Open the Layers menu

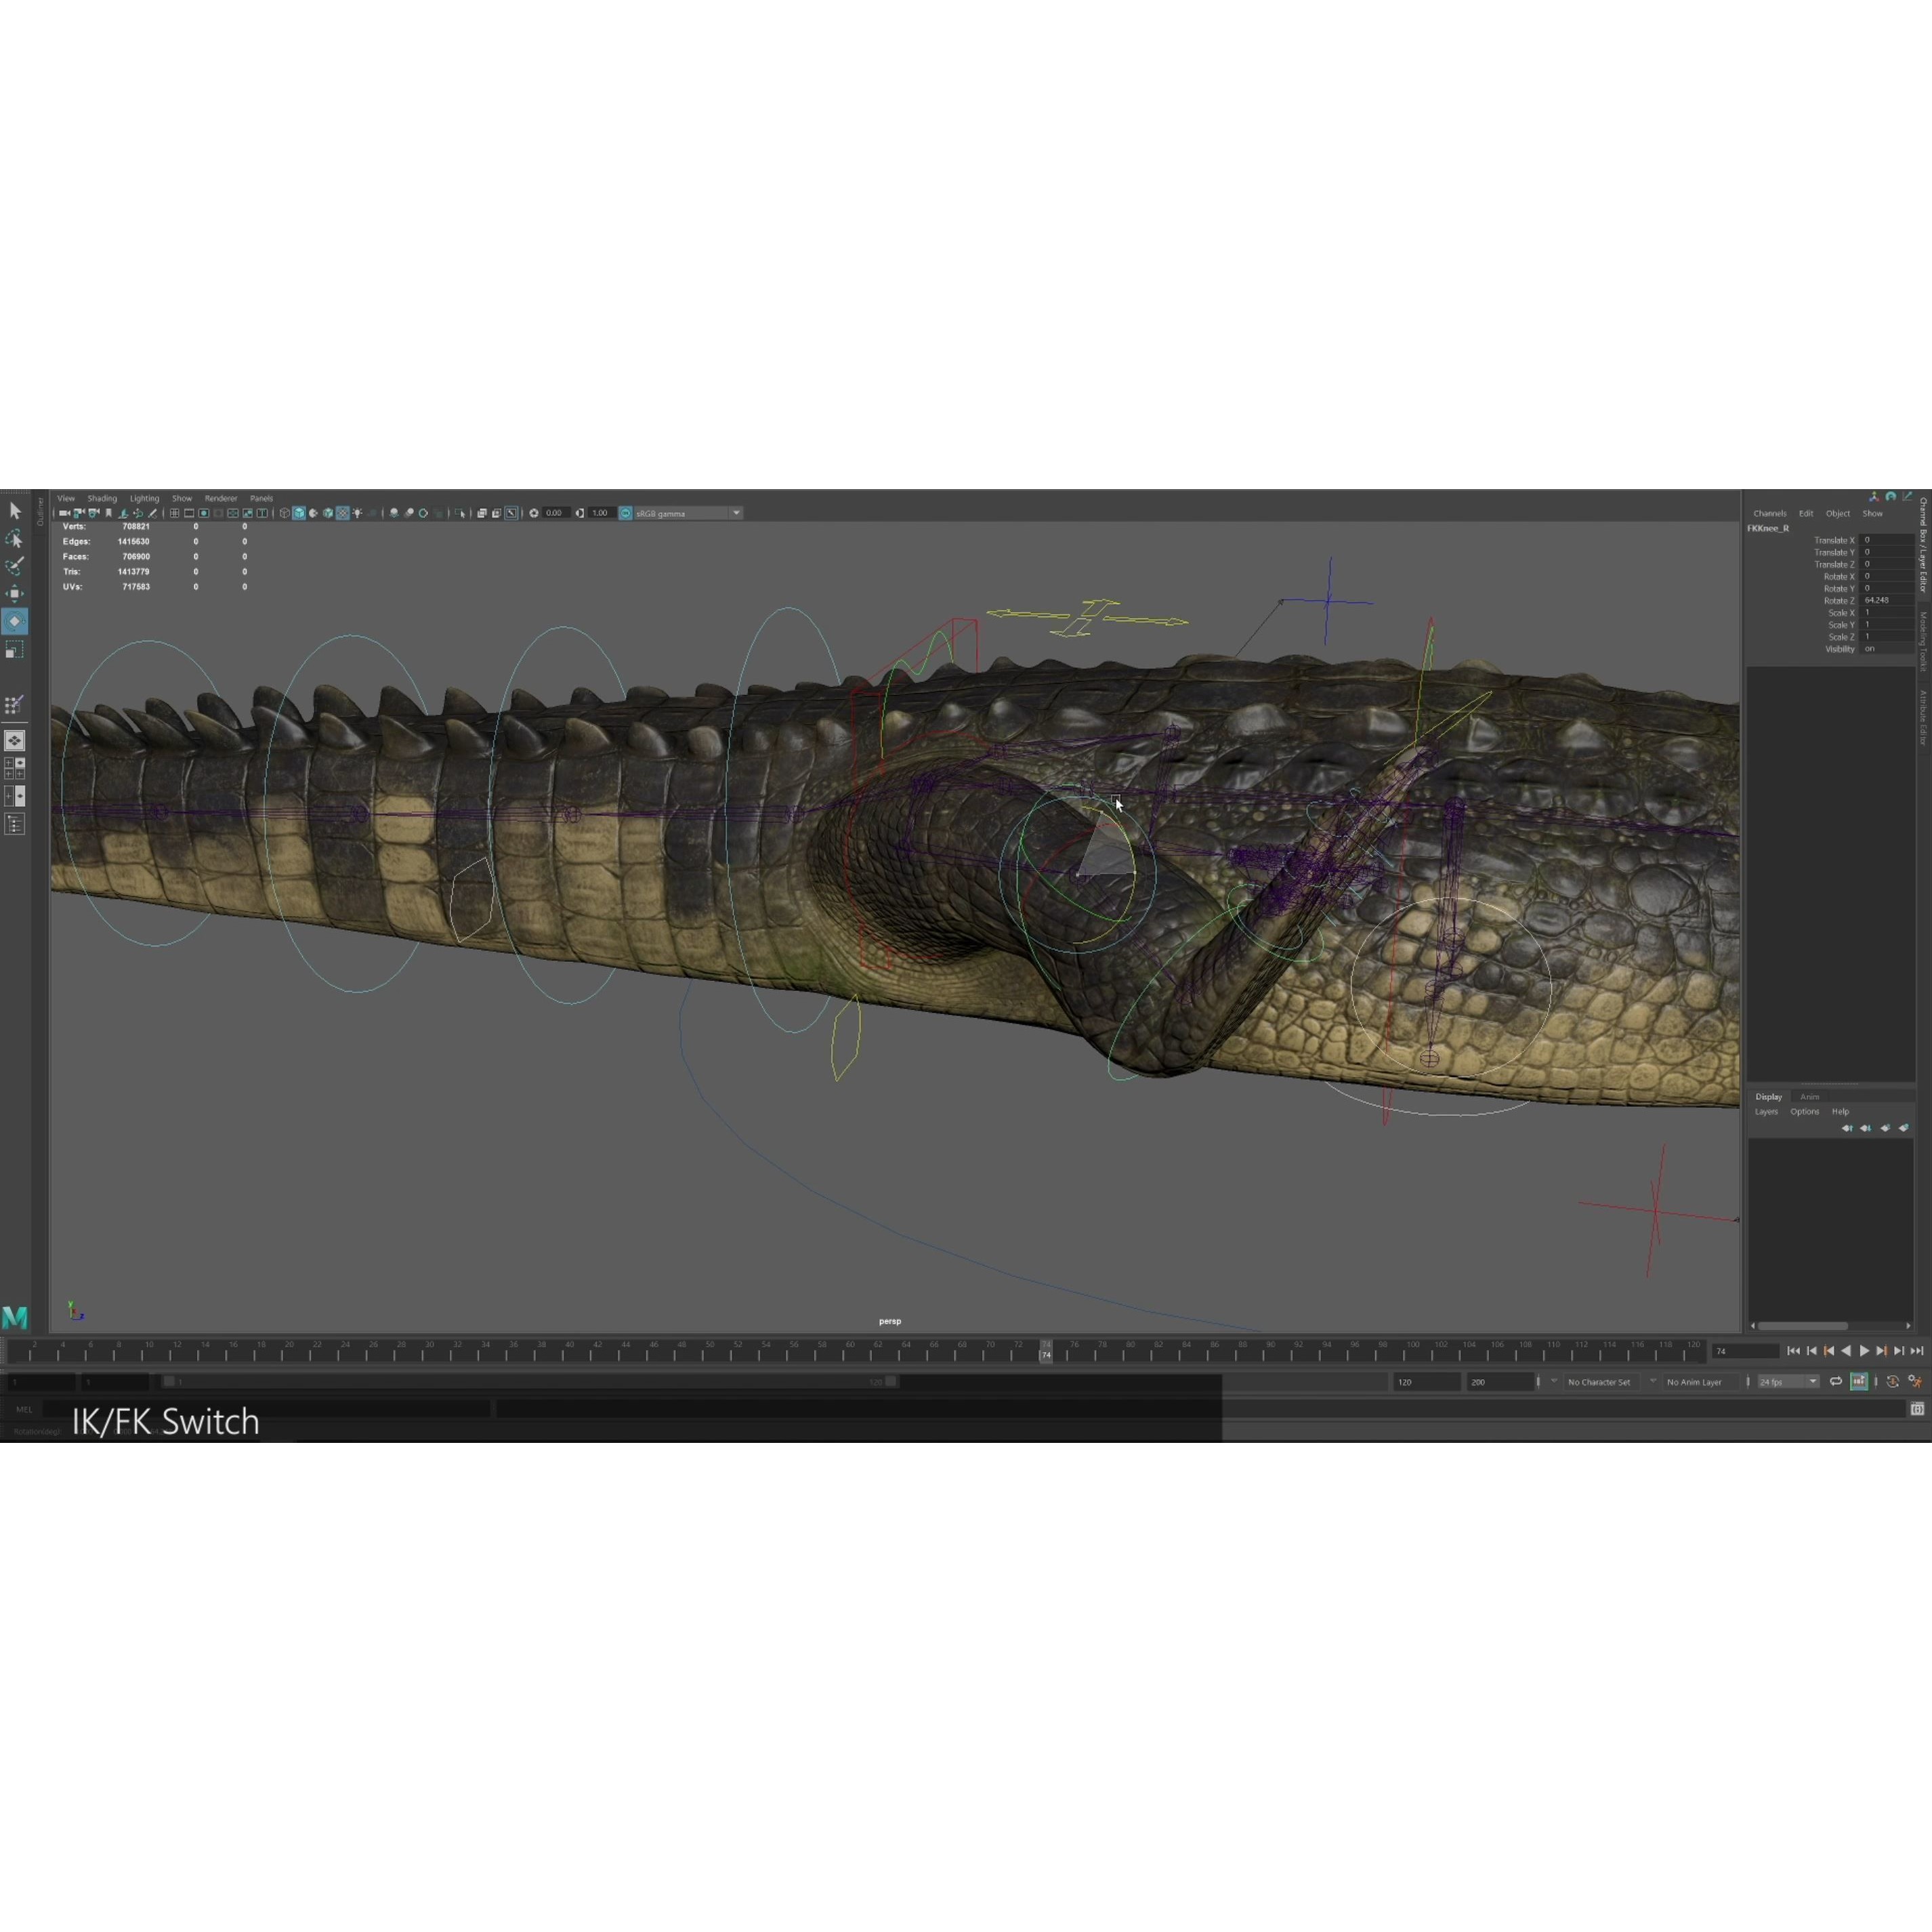1766,1112
